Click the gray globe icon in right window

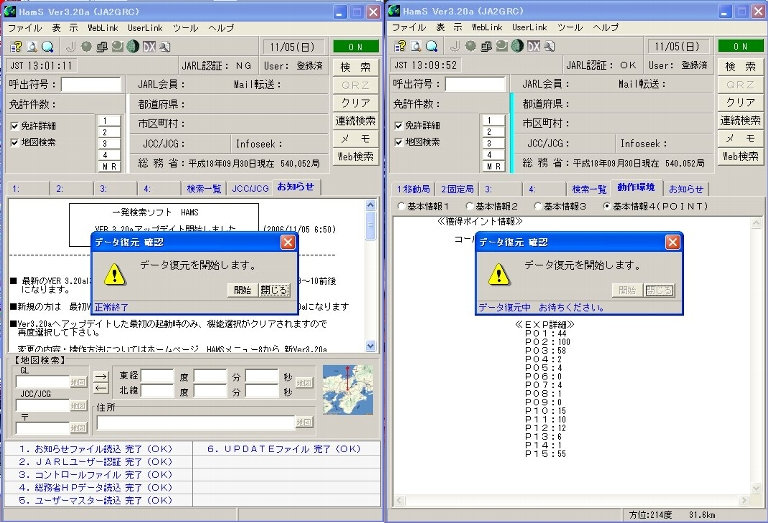coord(502,47)
